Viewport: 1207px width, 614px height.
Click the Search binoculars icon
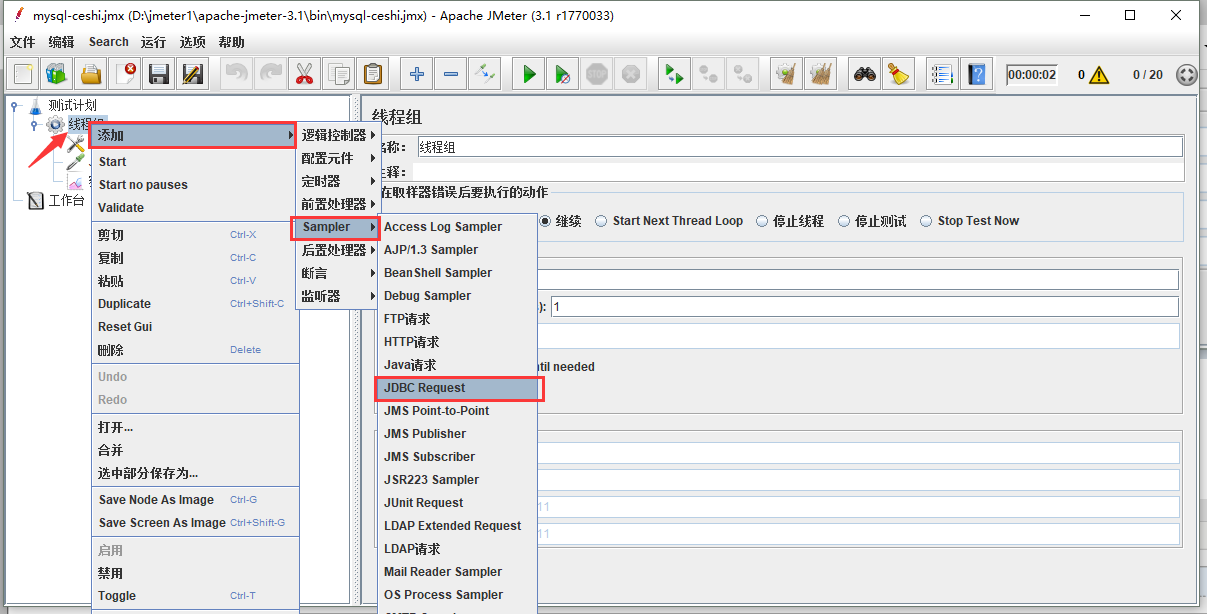click(x=865, y=74)
